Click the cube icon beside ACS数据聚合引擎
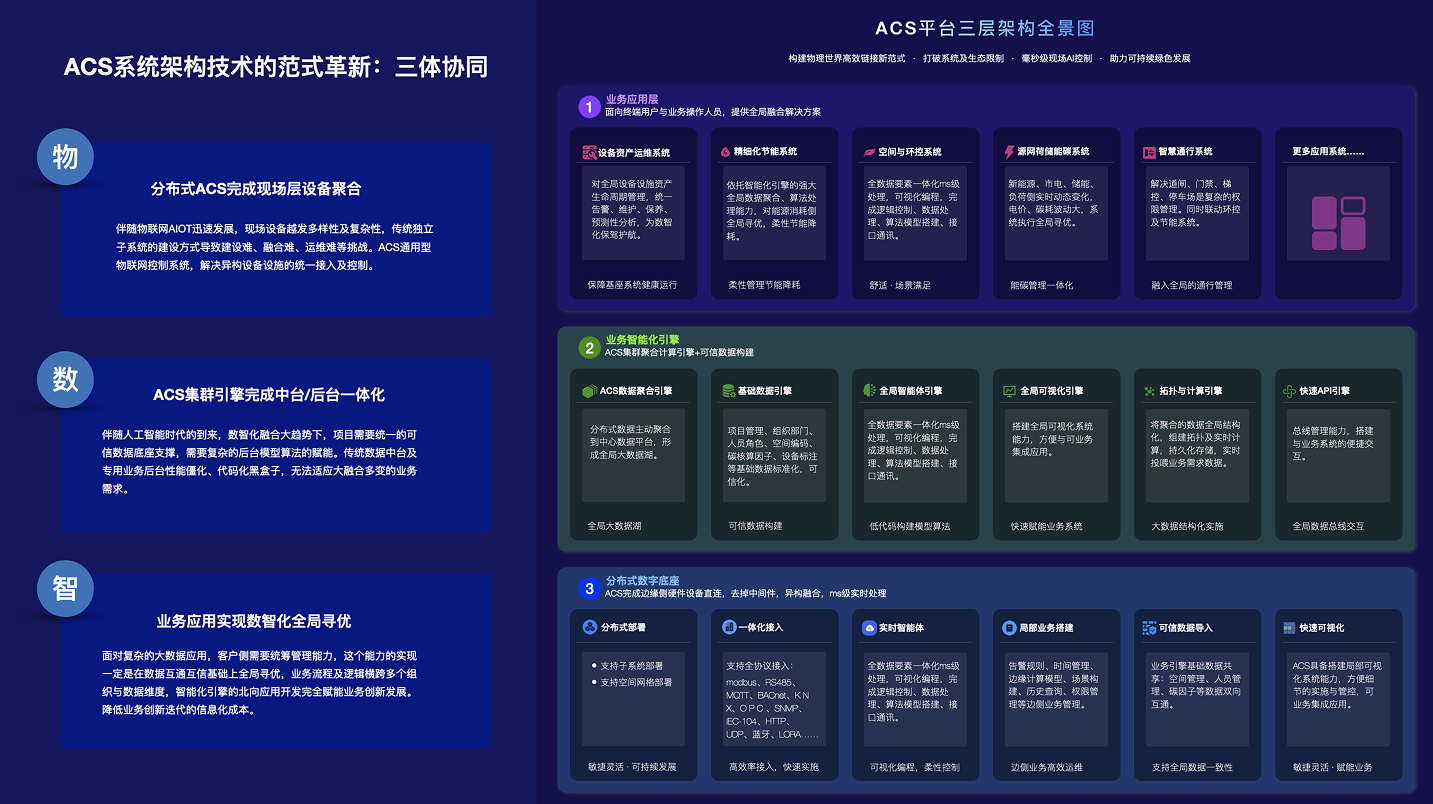Image resolution: width=1433 pixels, height=804 pixels. pos(589,391)
